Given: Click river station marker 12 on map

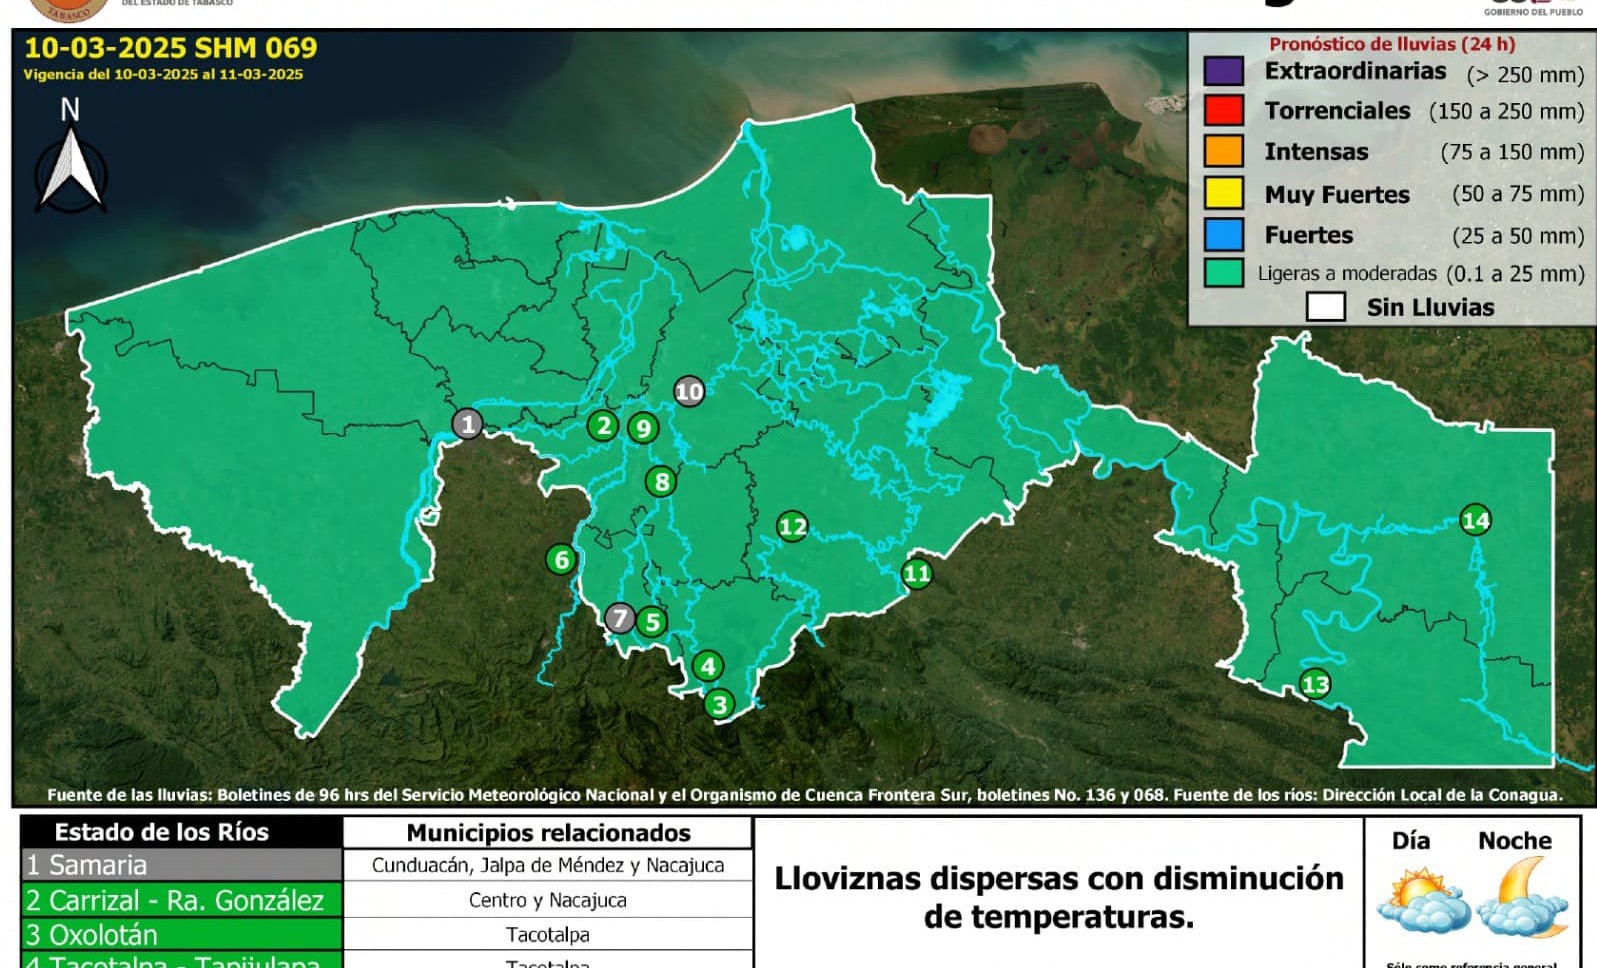Looking at the screenshot, I should 792,526.
